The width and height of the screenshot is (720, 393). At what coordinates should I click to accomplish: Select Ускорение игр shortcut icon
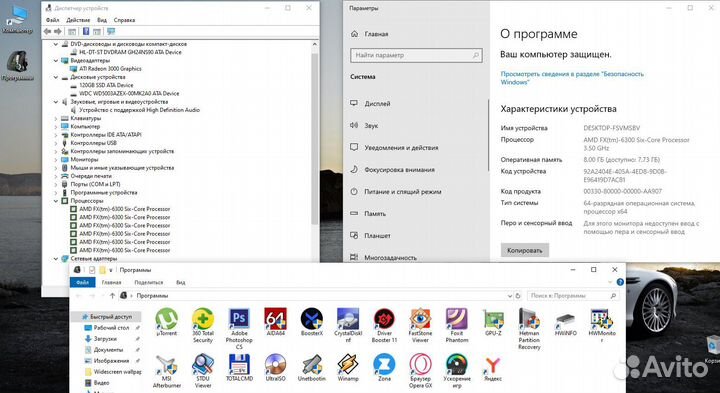pyautogui.click(x=457, y=371)
